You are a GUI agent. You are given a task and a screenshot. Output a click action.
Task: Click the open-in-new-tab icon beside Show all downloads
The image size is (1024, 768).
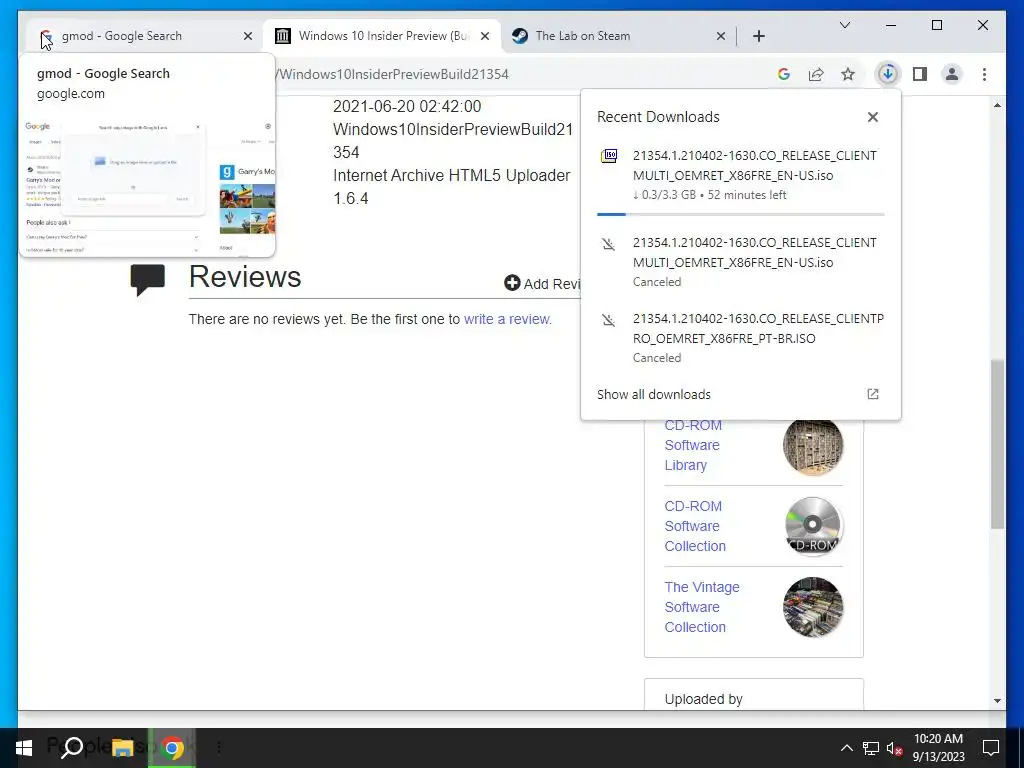point(872,394)
